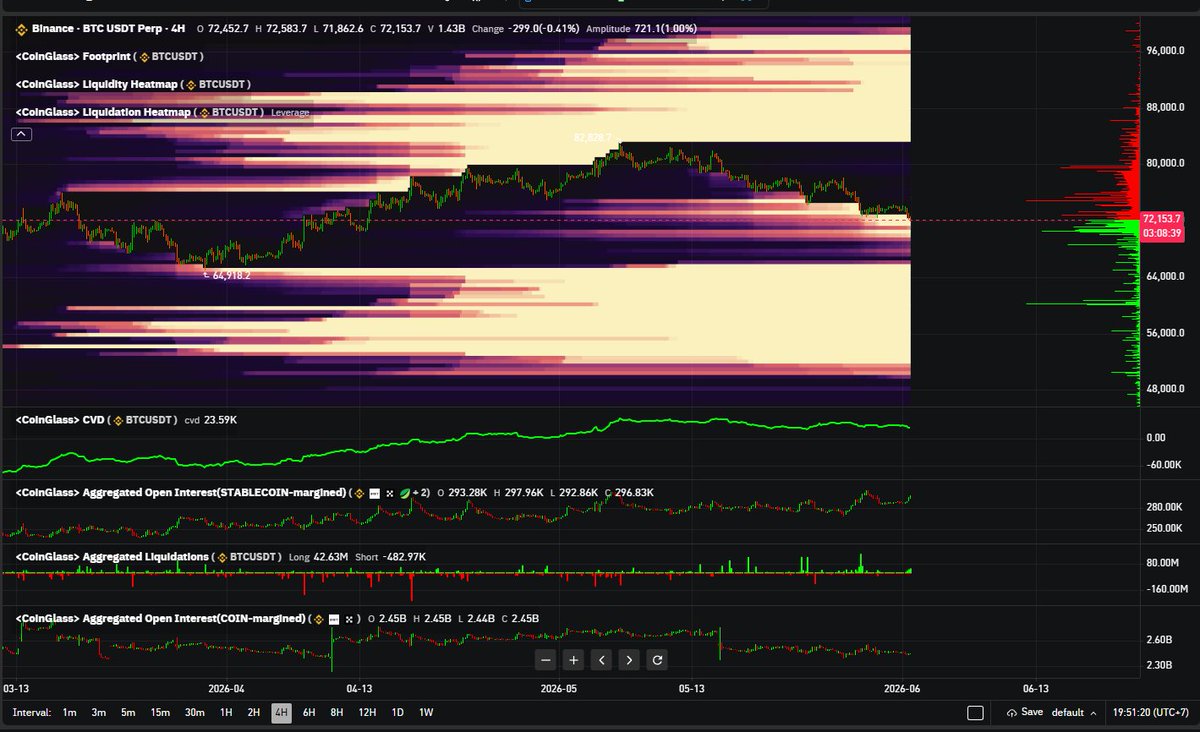
Task: Click the Short -482.97K liquidation value
Action: point(389,556)
